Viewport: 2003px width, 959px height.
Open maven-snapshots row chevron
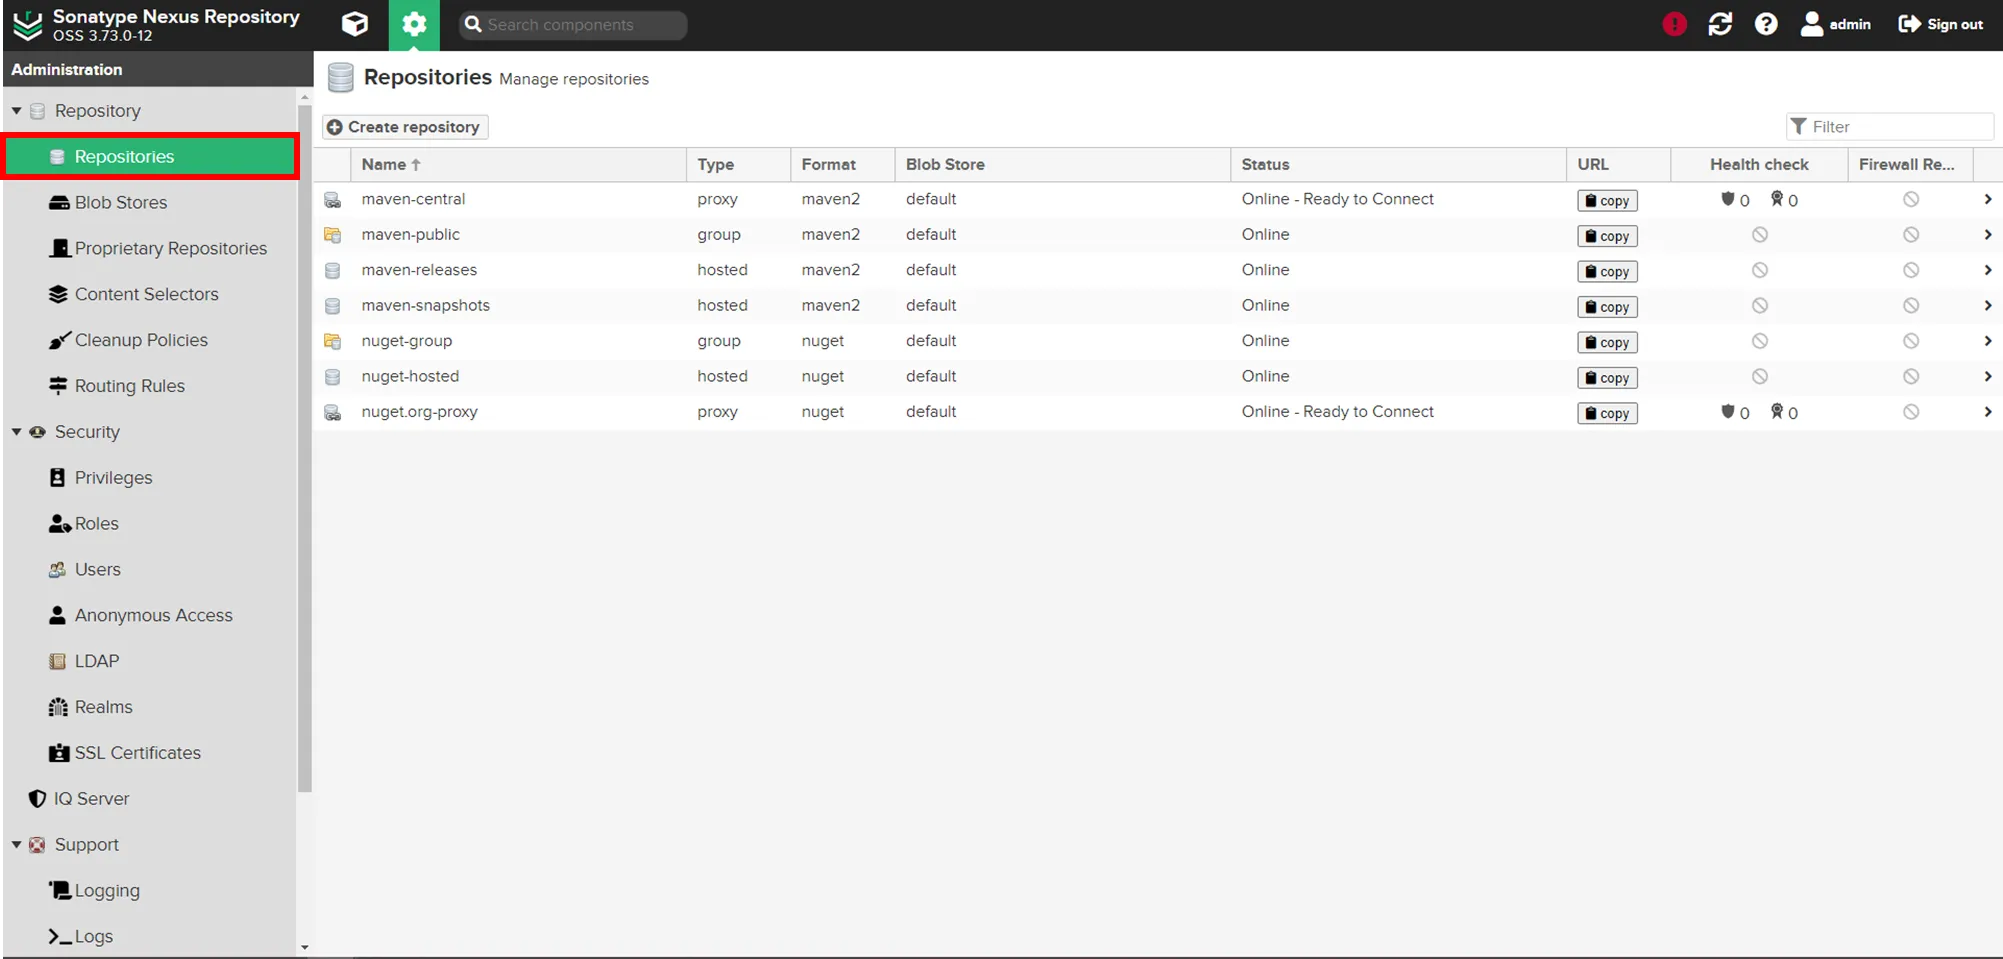(x=1987, y=306)
